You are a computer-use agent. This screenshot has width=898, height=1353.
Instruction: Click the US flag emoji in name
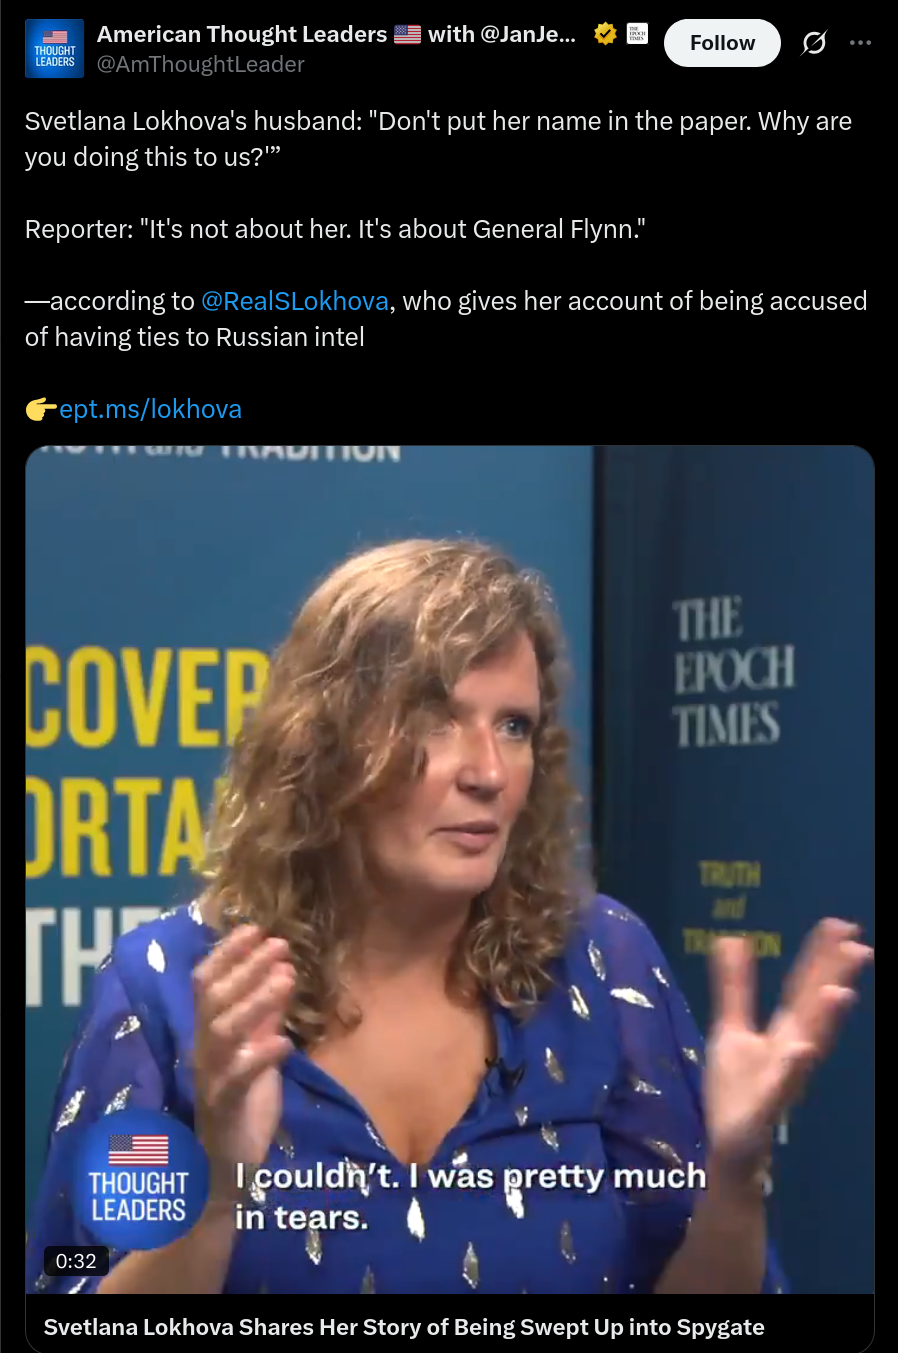407,34
